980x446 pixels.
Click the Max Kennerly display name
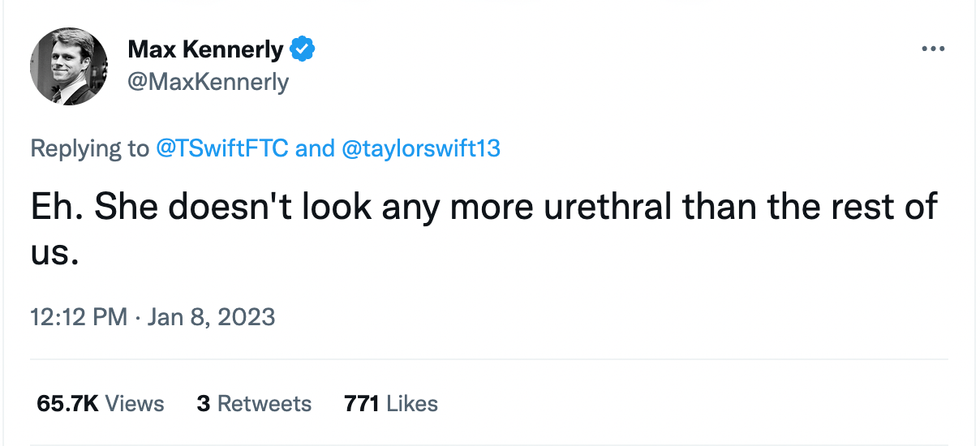point(206,49)
